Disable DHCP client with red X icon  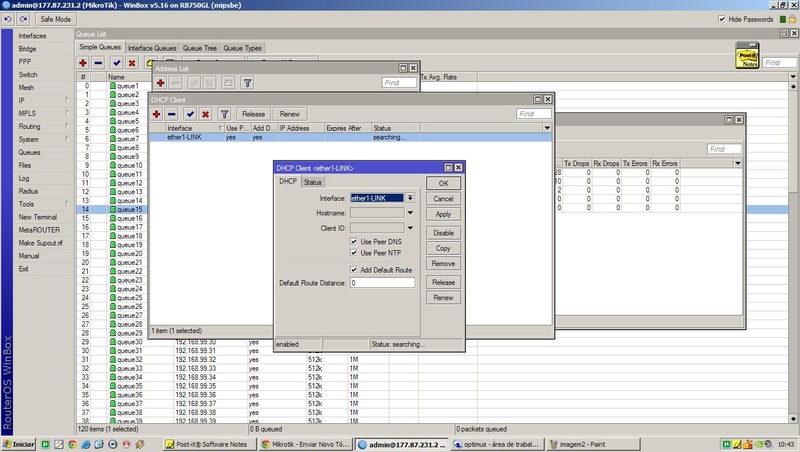205,114
